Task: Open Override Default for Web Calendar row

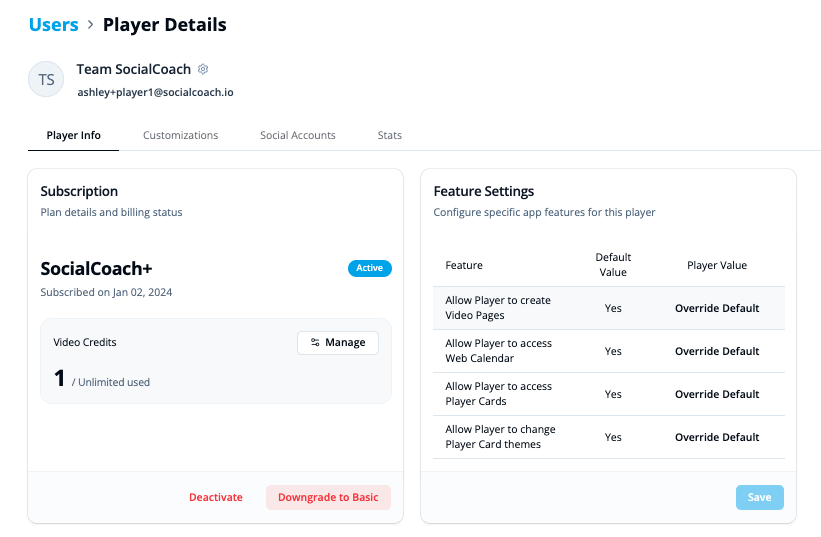Action: point(717,351)
